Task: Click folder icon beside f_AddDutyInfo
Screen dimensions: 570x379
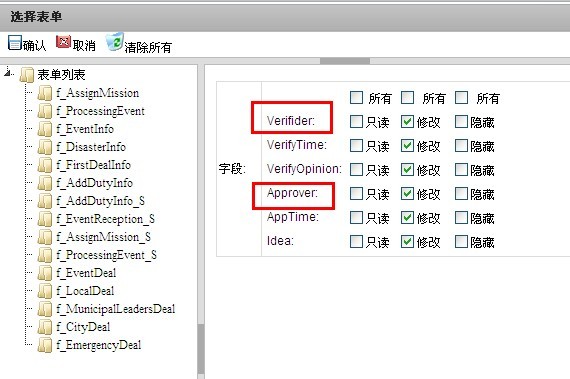Action: tap(45, 183)
